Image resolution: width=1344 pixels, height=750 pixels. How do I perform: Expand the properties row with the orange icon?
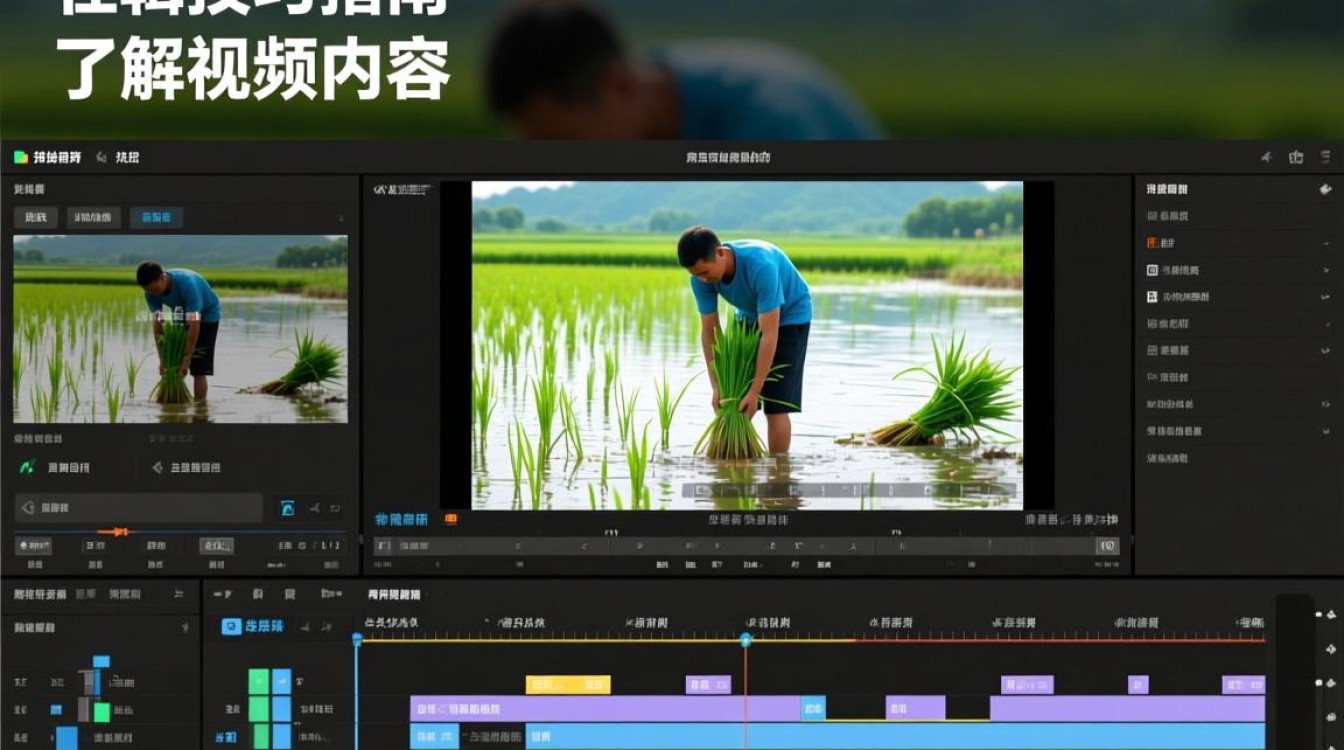pos(1327,243)
